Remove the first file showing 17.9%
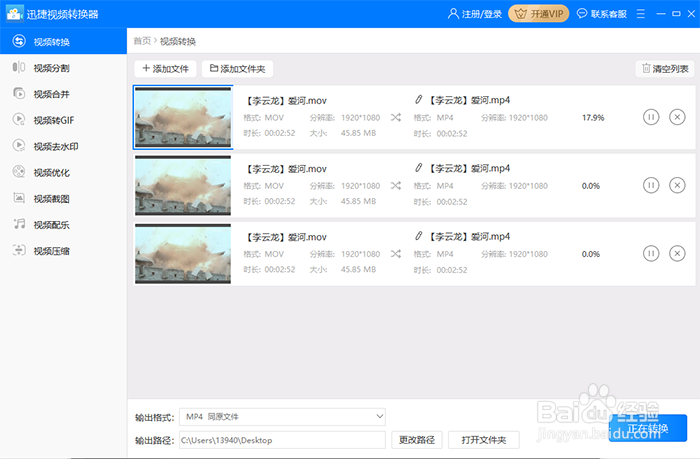 pos(677,117)
